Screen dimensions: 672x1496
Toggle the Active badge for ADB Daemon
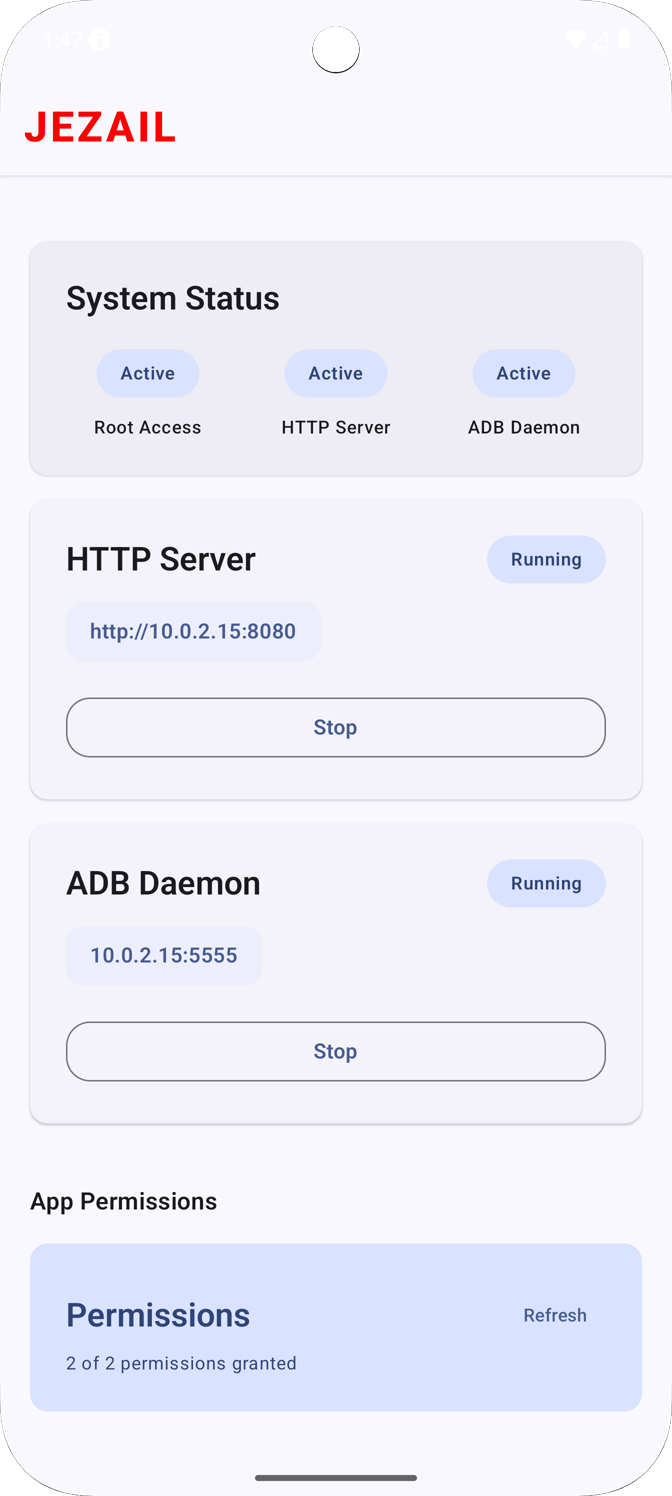[523, 373]
